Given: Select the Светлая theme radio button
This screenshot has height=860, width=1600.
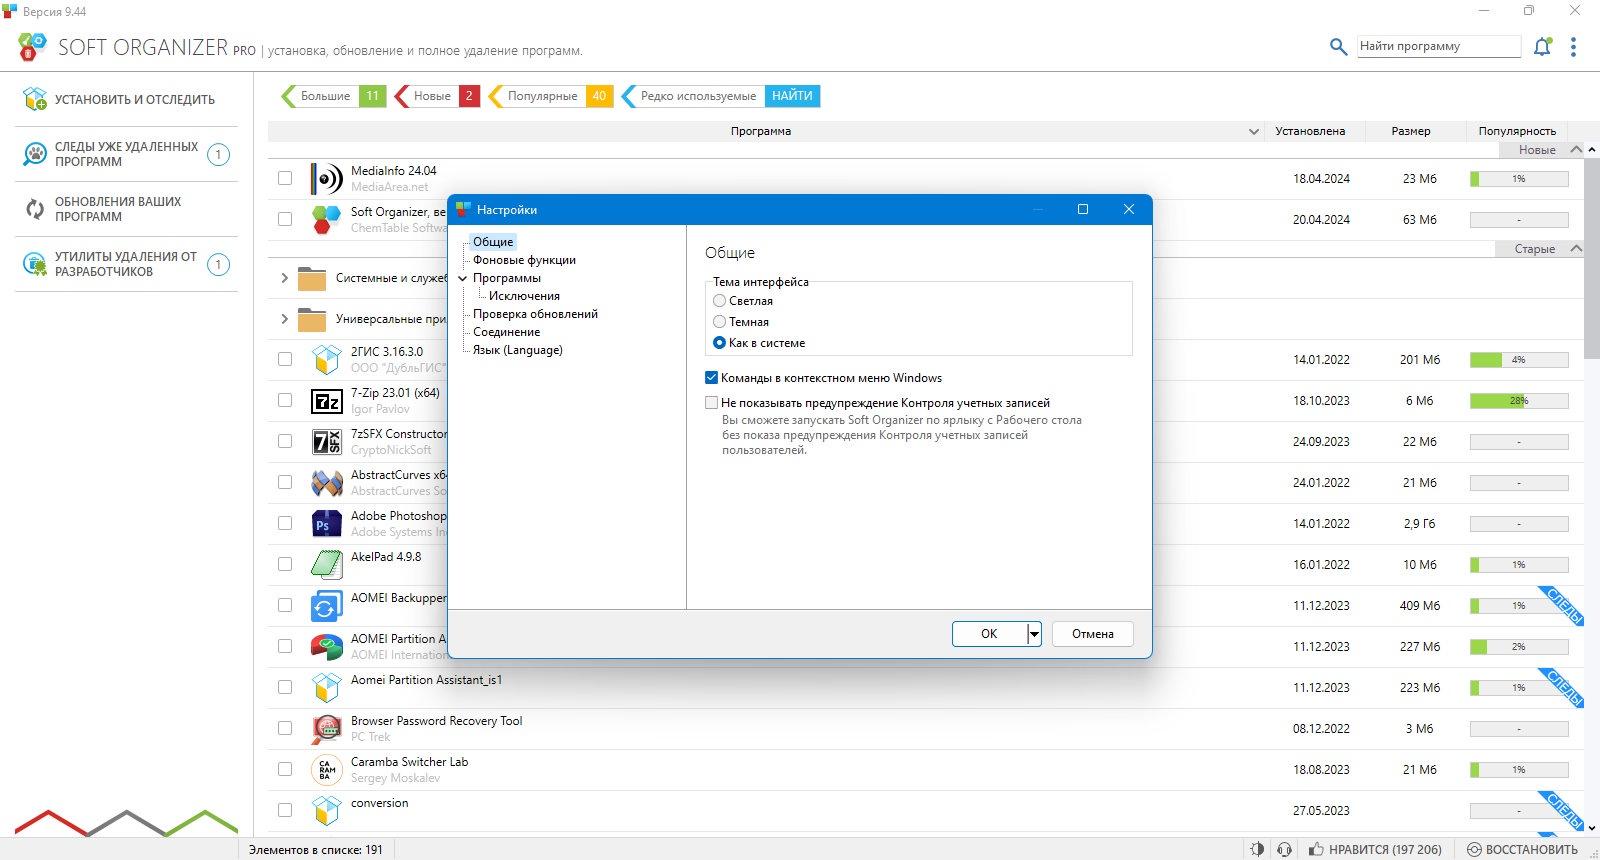Looking at the screenshot, I should [719, 300].
